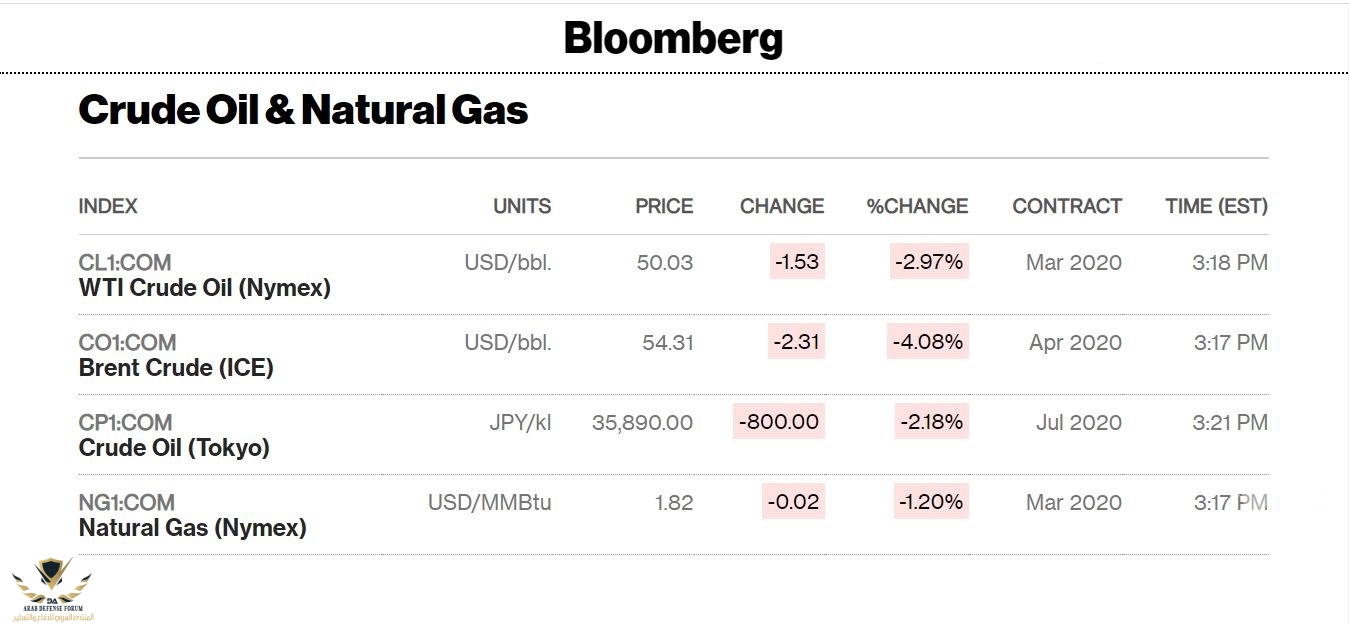
Task: Click the NG1:COM ticker symbol
Action: 126,503
